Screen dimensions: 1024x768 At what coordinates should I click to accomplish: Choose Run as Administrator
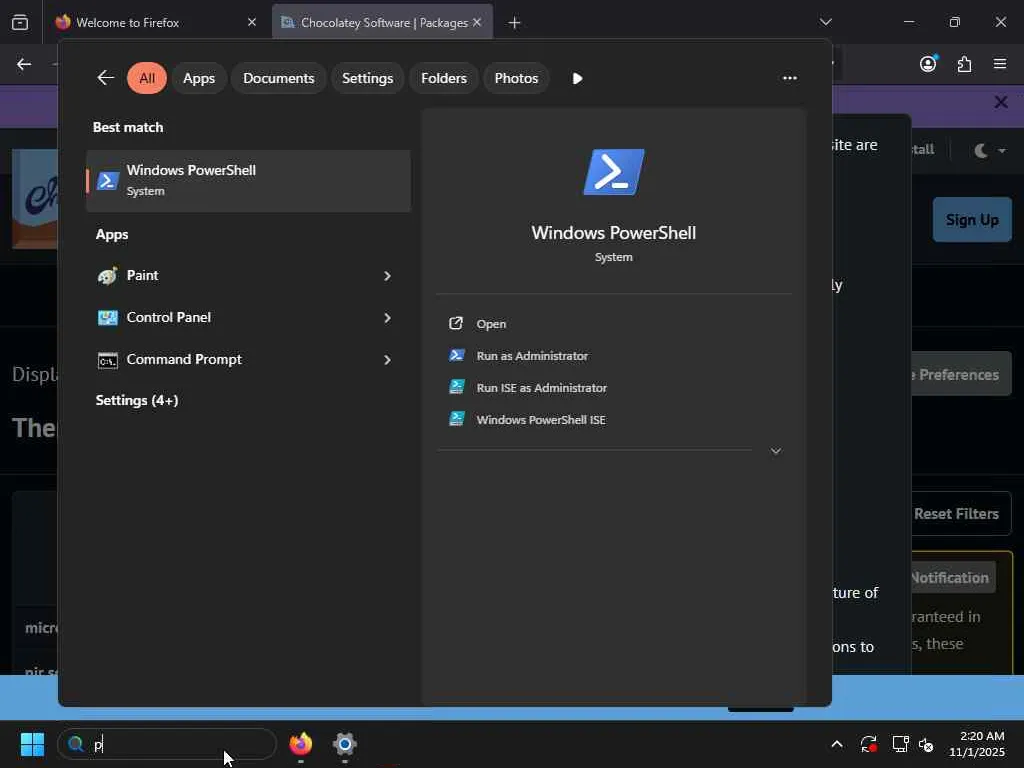click(x=614, y=356)
